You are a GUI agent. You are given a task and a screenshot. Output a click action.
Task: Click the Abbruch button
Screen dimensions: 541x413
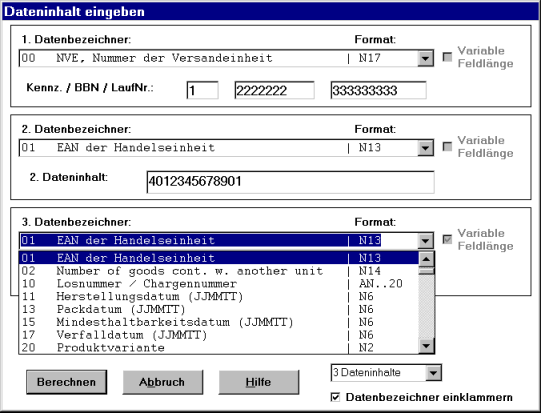[163, 382]
